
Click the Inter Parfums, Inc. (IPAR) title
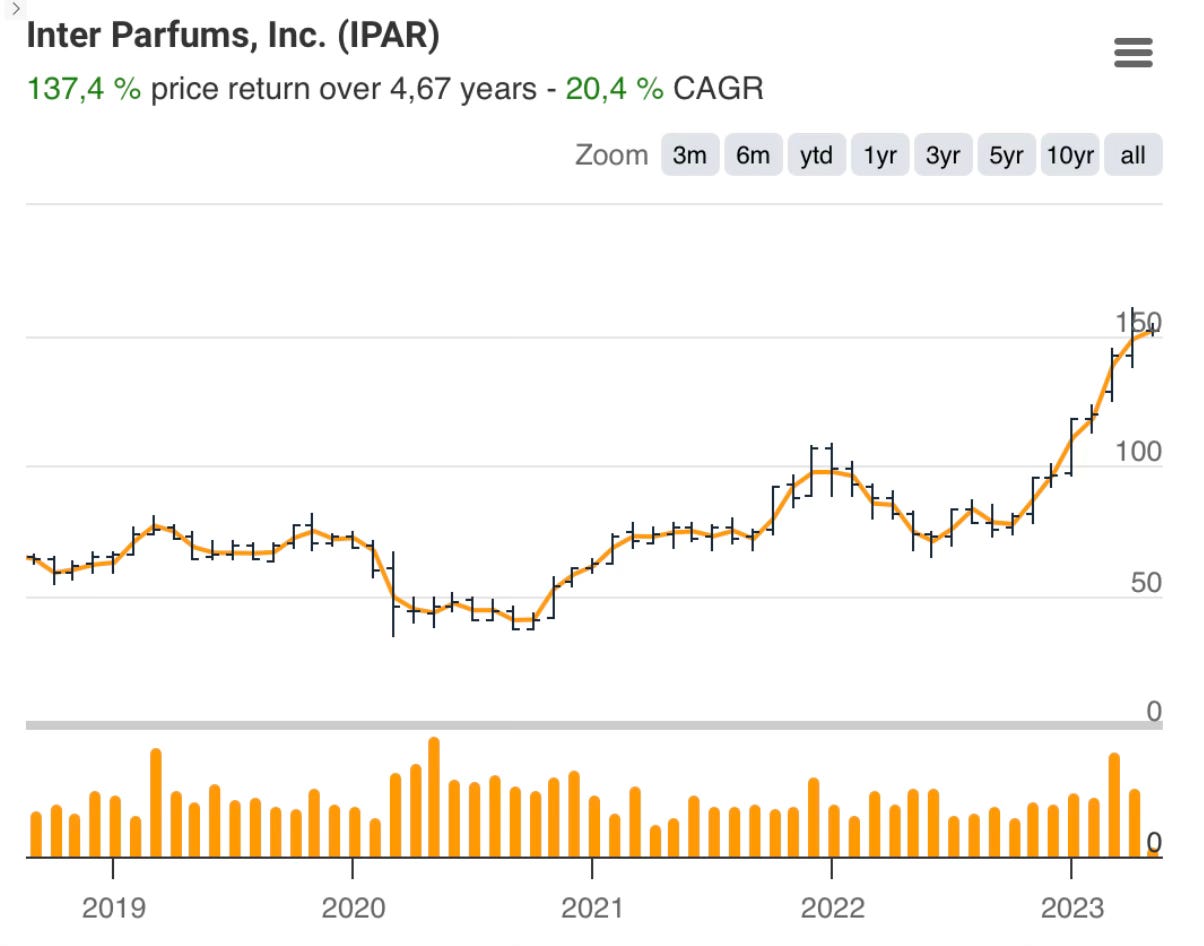tap(233, 36)
